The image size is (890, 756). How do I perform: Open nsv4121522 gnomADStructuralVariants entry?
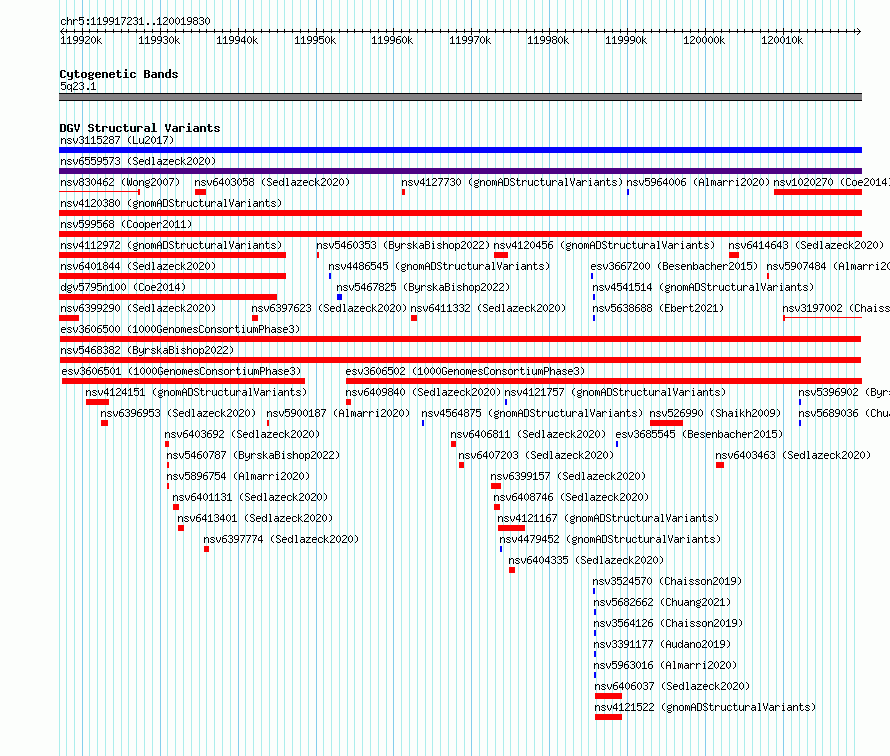click(705, 707)
